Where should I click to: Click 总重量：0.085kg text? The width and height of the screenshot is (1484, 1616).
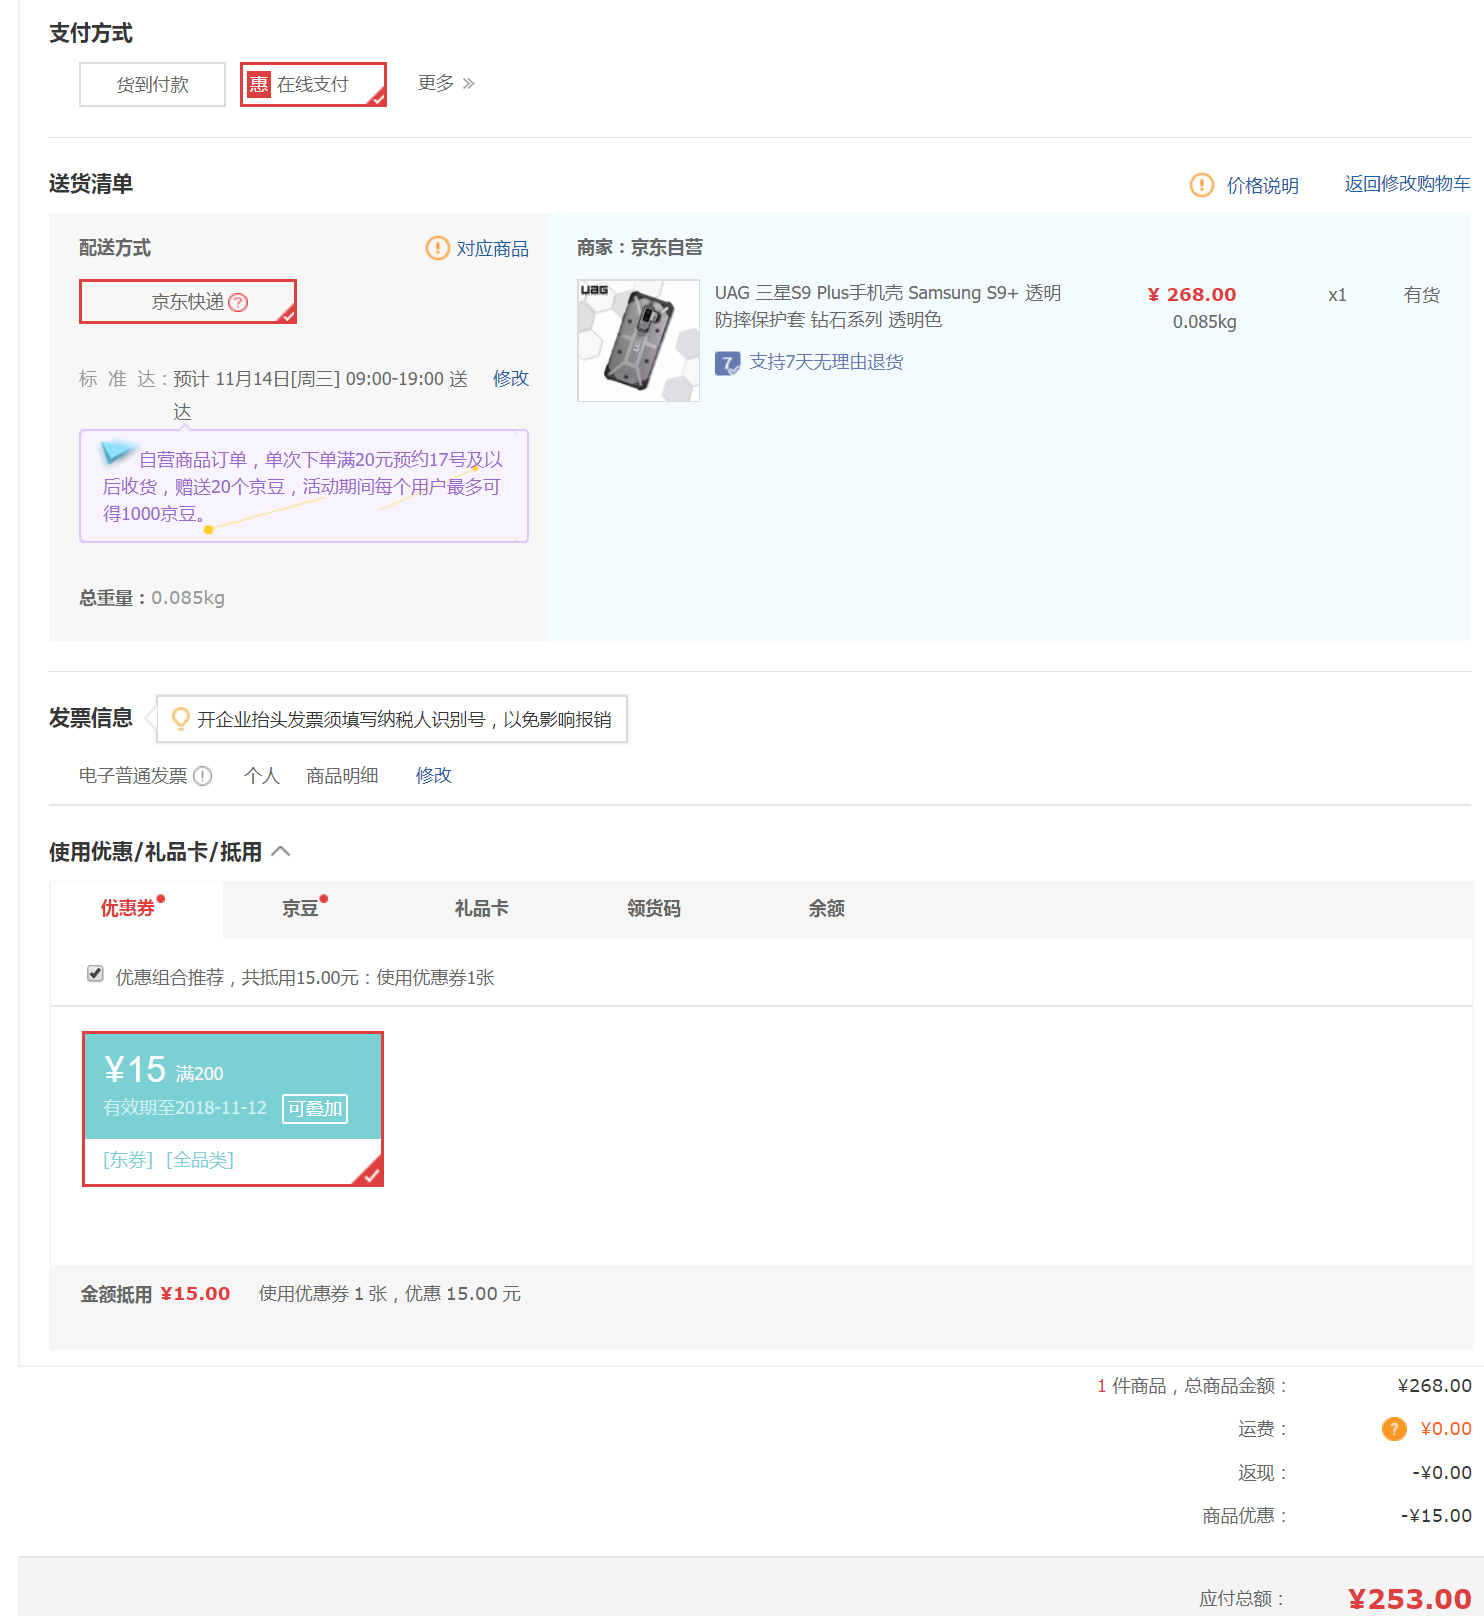[152, 597]
